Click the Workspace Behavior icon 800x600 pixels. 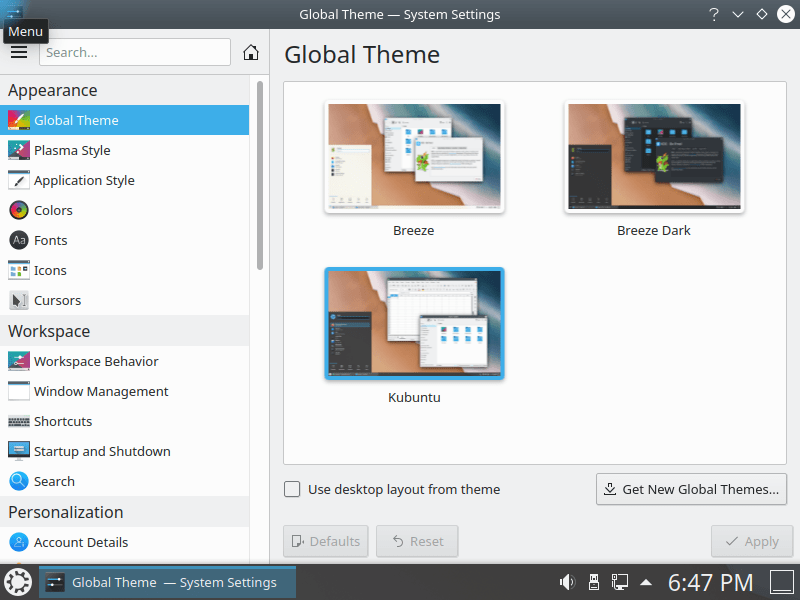pos(19,361)
